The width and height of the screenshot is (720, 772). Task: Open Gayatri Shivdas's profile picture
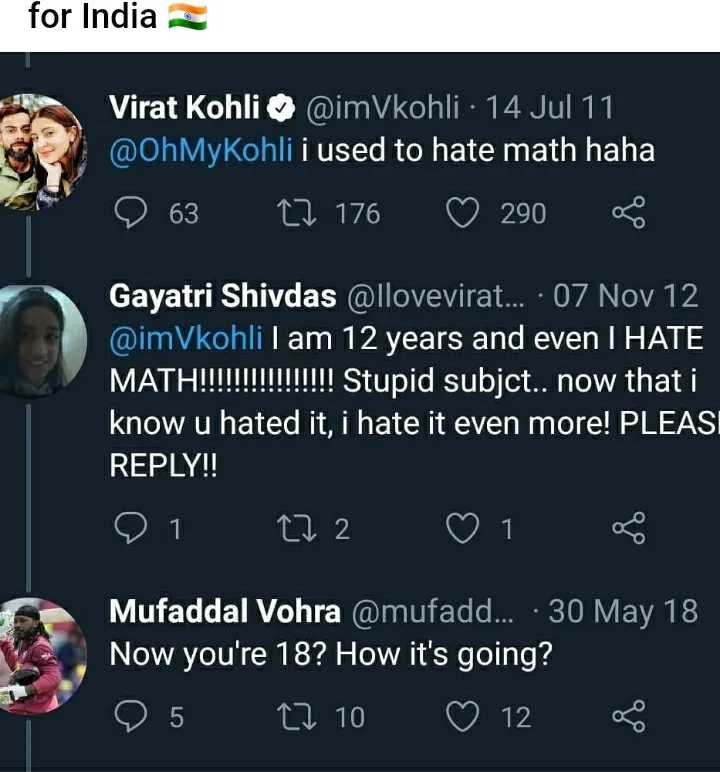(40, 340)
